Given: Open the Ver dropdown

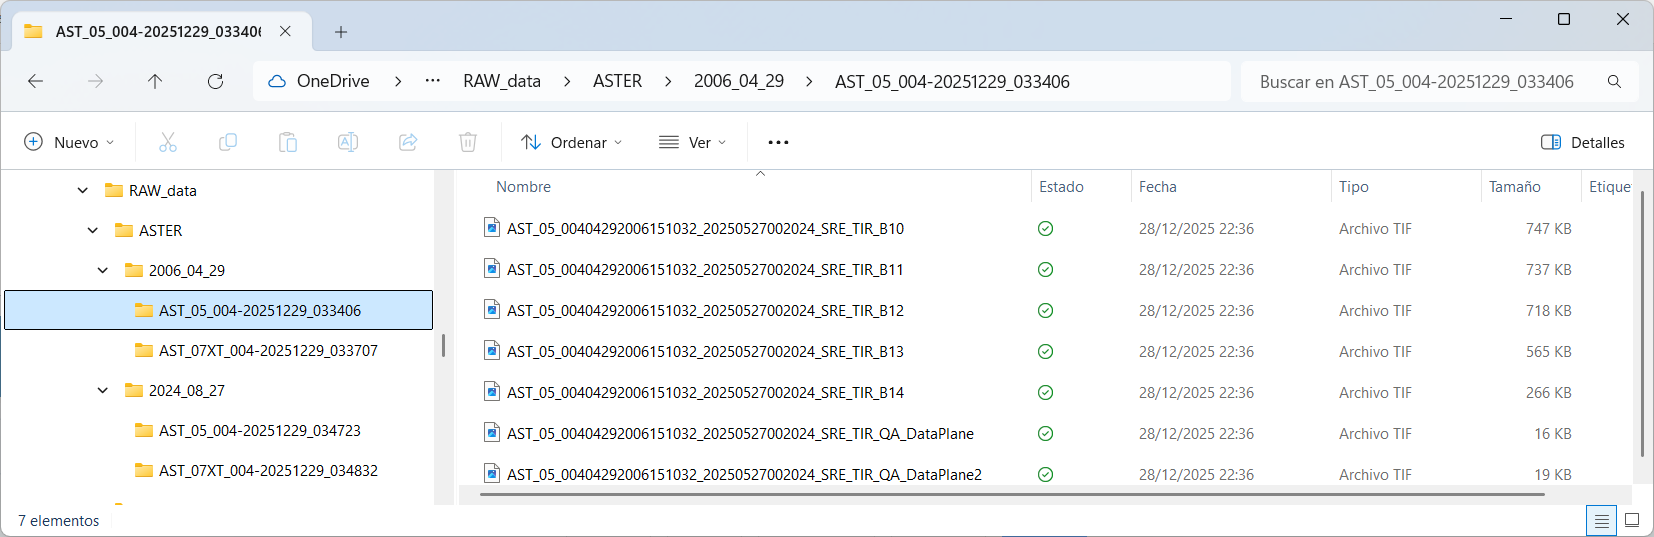Looking at the screenshot, I should click(x=692, y=142).
